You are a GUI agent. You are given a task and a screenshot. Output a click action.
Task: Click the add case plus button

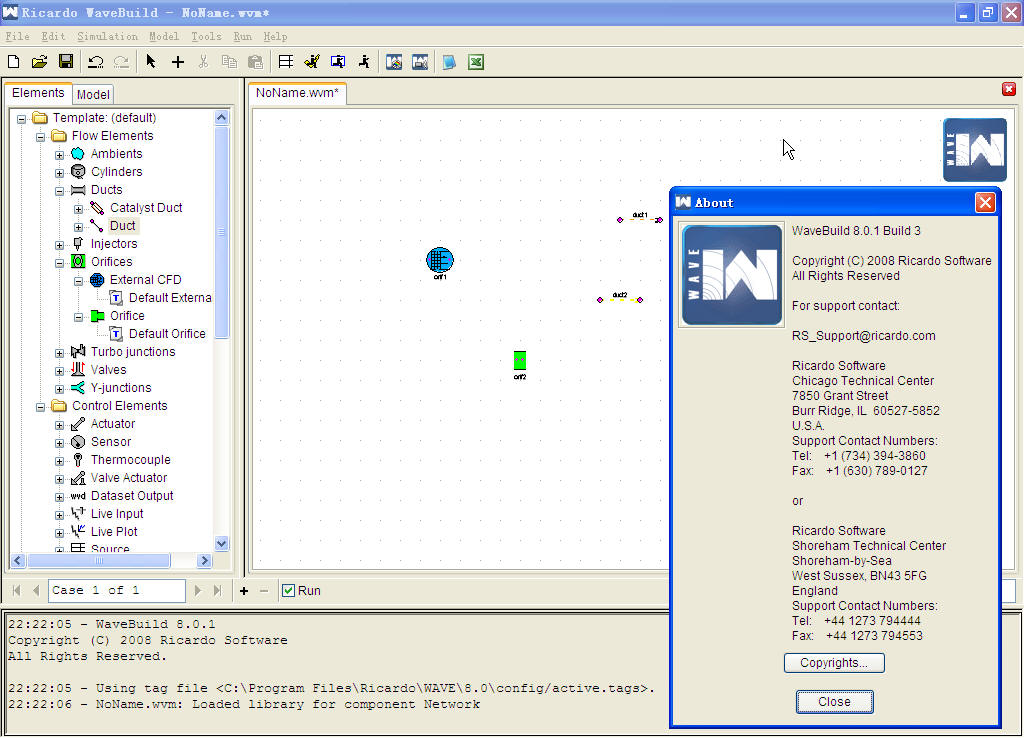pos(244,591)
